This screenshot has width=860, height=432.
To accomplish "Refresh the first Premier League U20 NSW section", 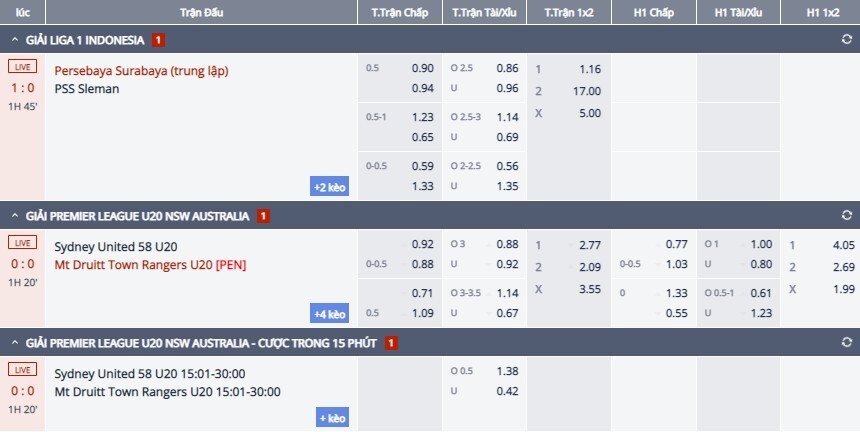I will click(x=846, y=215).
